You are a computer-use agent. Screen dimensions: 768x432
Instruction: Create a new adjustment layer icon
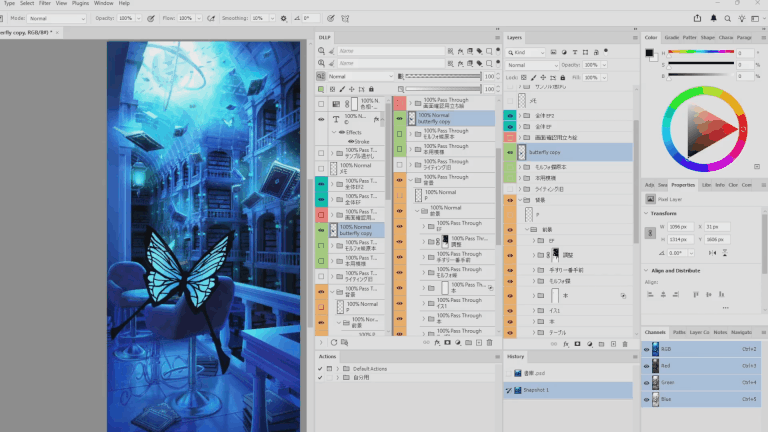[590, 344]
